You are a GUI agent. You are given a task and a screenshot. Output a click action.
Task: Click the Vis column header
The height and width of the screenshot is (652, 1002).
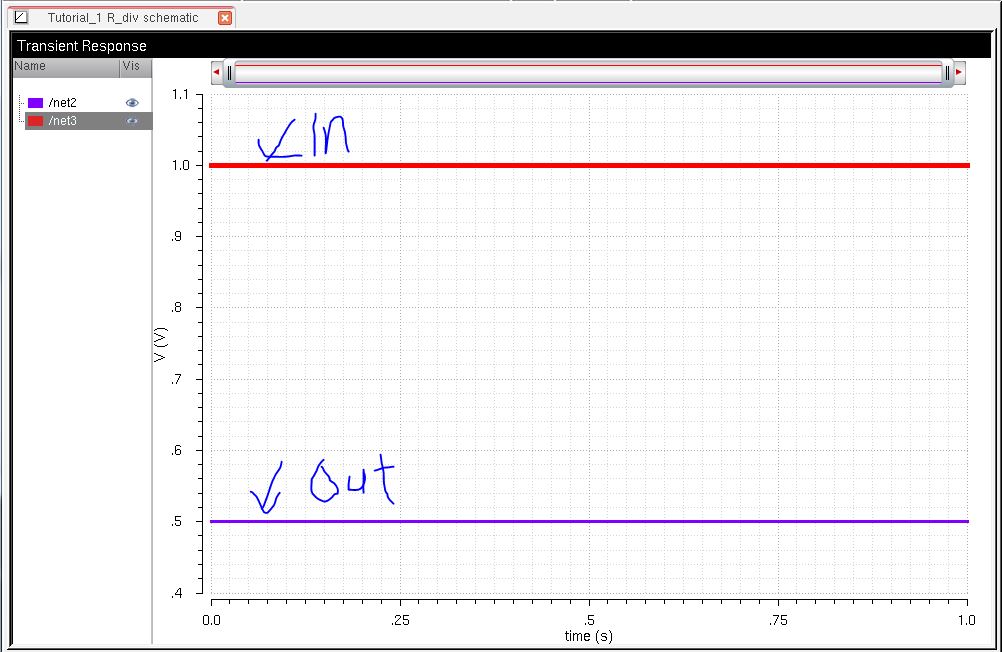(135, 66)
